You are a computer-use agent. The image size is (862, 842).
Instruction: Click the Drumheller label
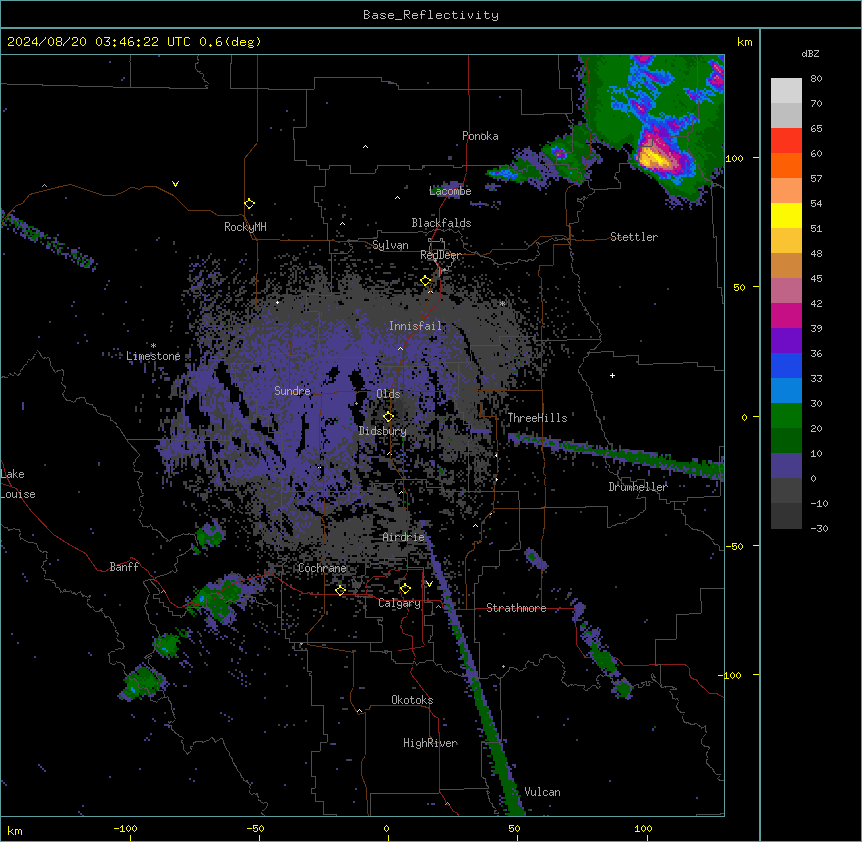tap(638, 487)
